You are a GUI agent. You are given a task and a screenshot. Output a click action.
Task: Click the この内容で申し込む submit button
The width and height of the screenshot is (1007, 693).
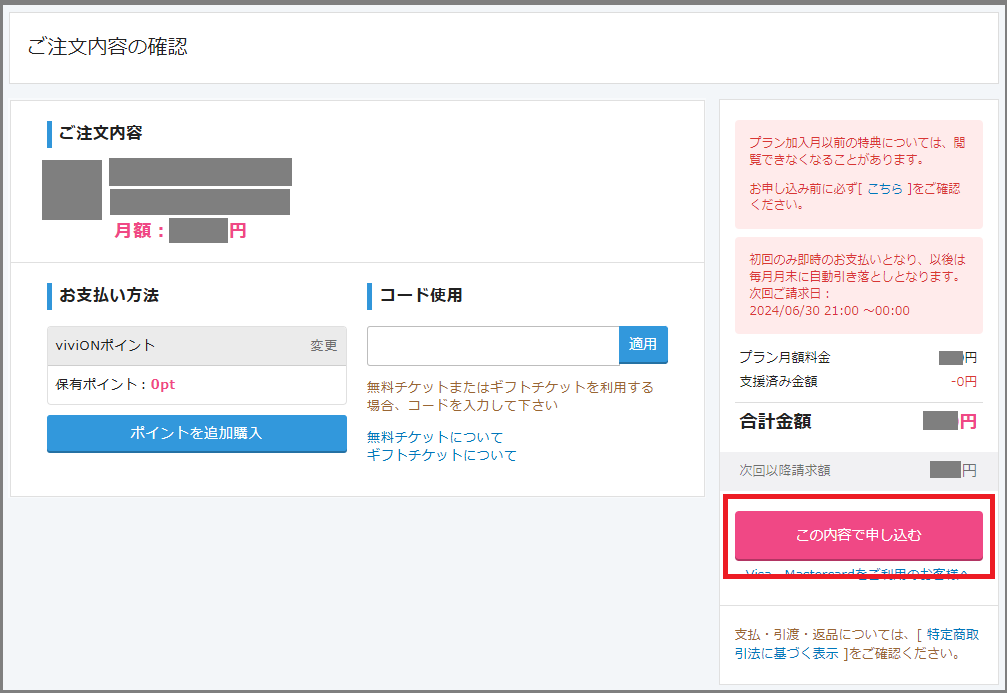pos(858,535)
